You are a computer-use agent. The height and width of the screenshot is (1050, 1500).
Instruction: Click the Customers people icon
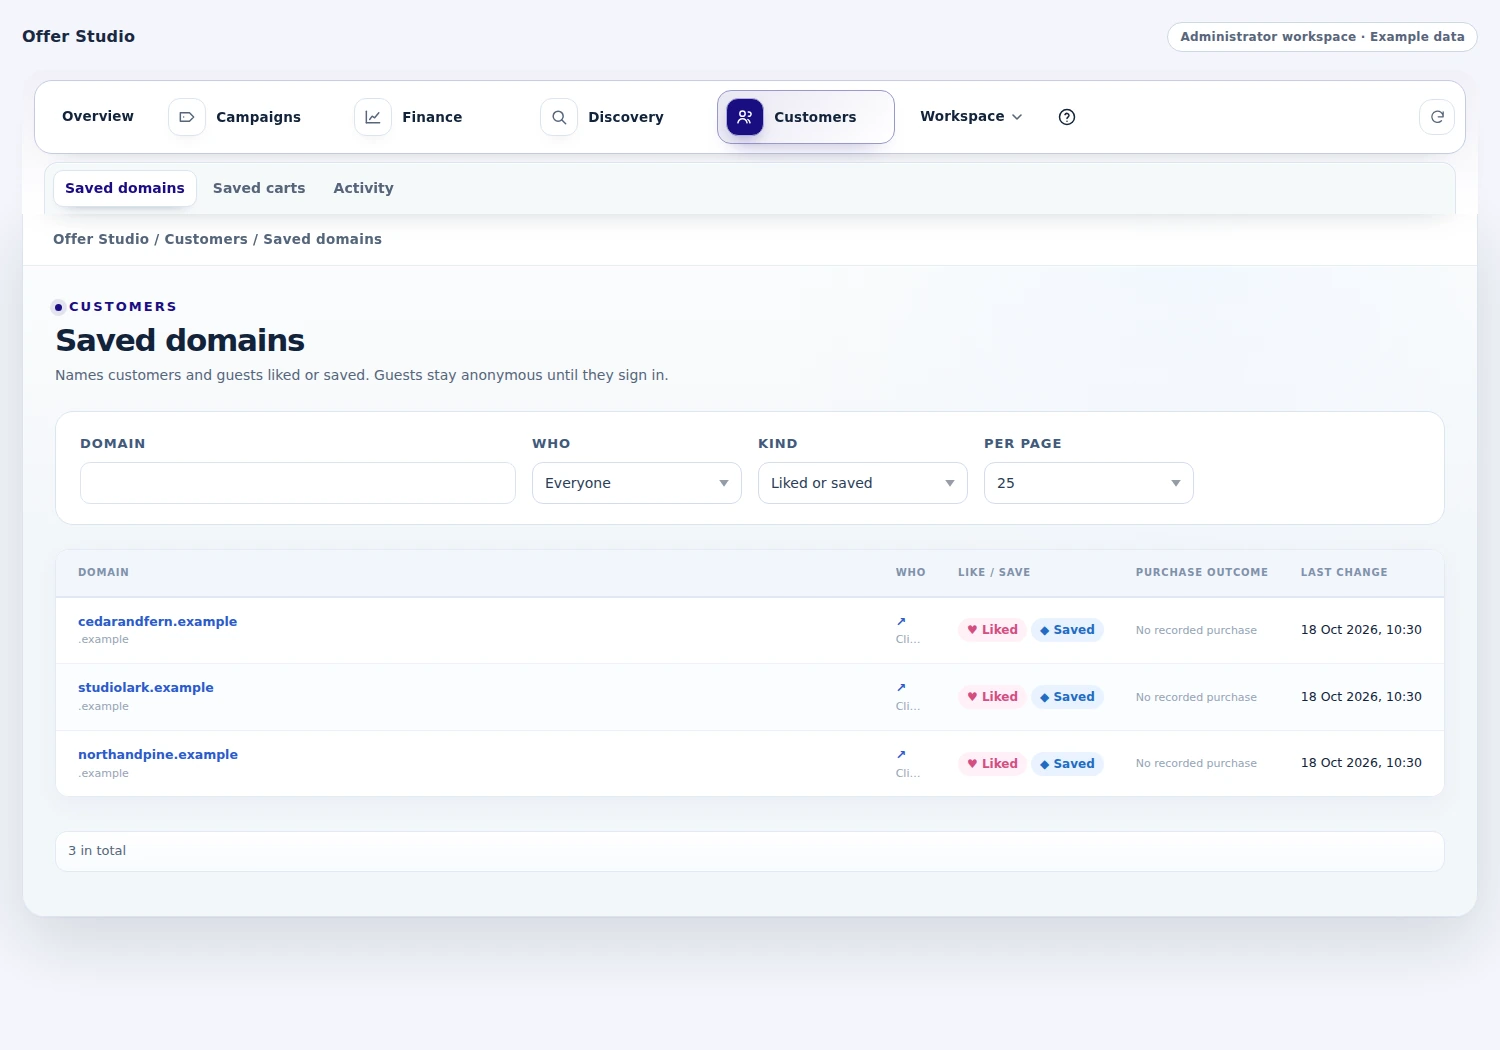click(x=745, y=117)
